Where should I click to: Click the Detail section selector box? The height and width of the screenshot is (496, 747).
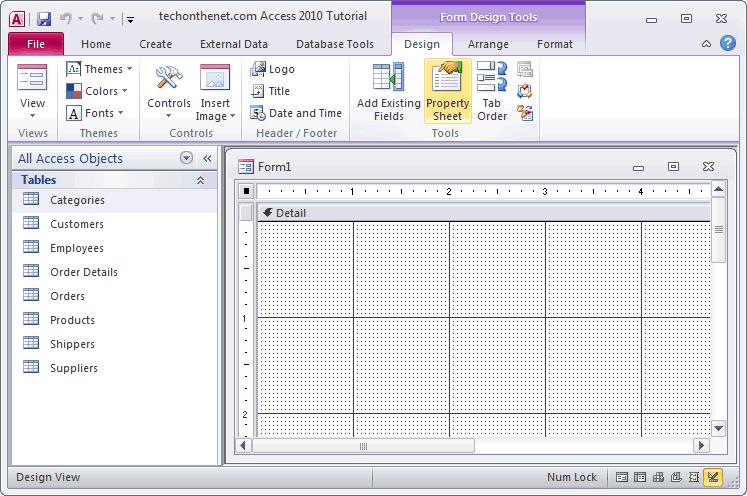click(246, 213)
